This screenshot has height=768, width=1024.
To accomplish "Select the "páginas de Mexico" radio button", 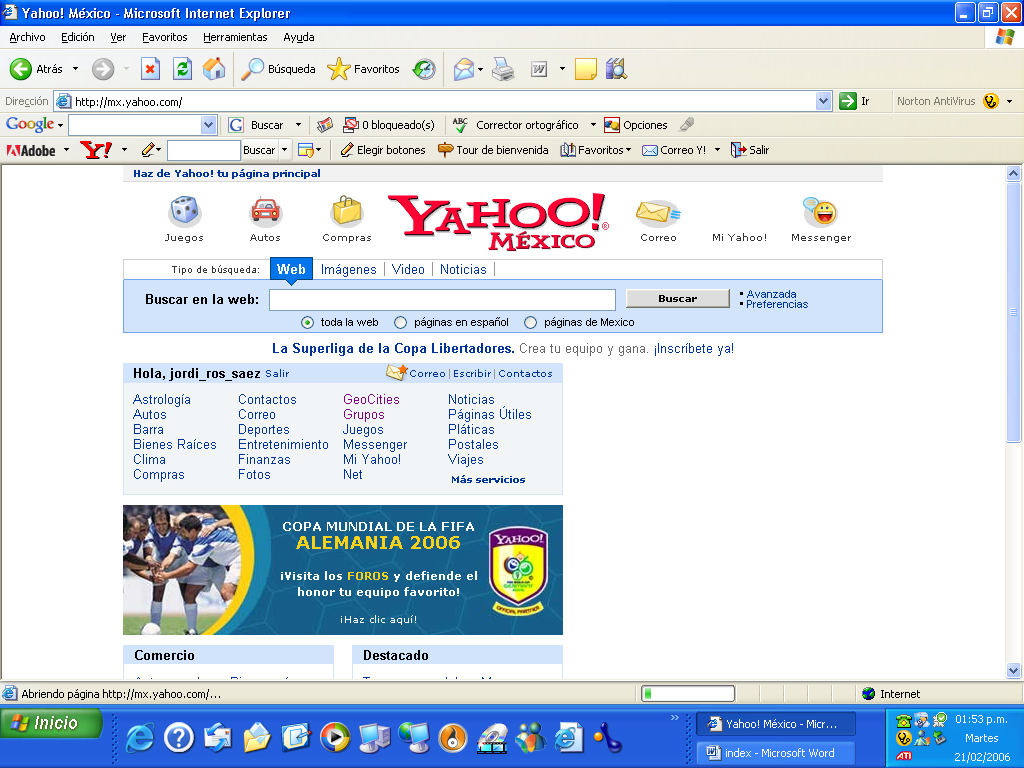I will [530, 322].
